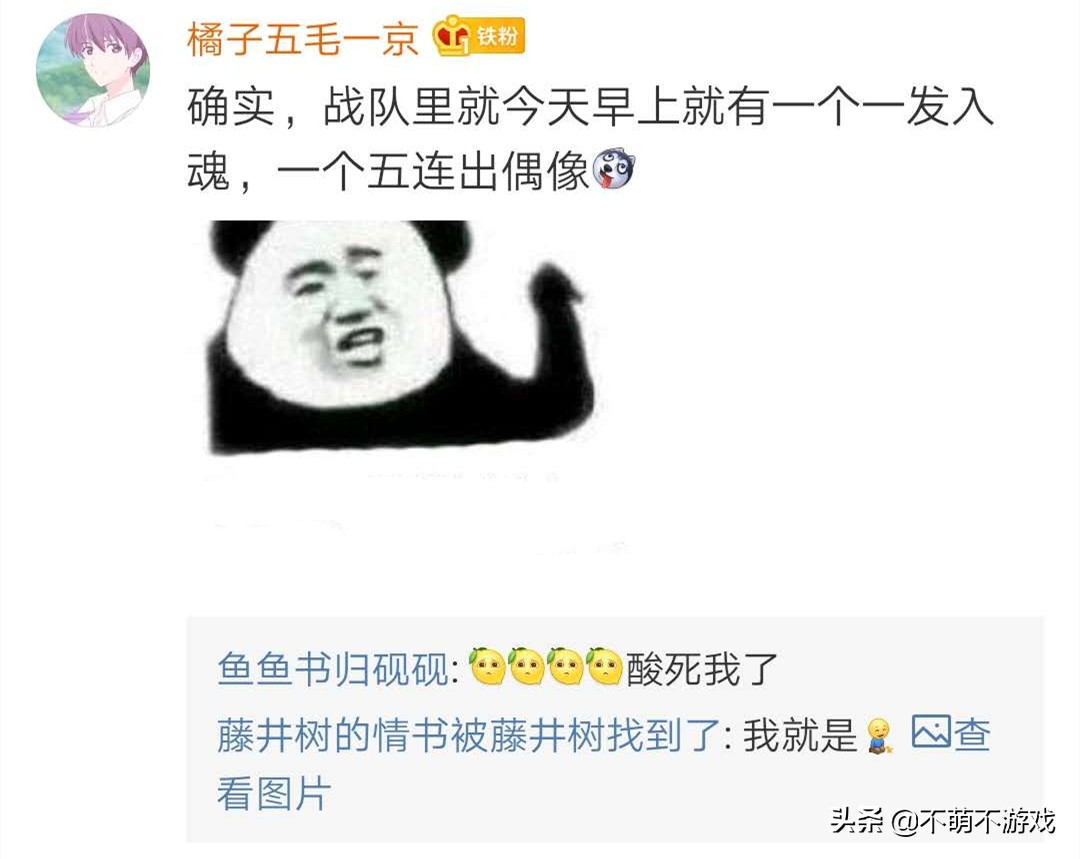Open the purple-haired anime avatar
This screenshot has width=1080, height=859.
(x=93, y=70)
